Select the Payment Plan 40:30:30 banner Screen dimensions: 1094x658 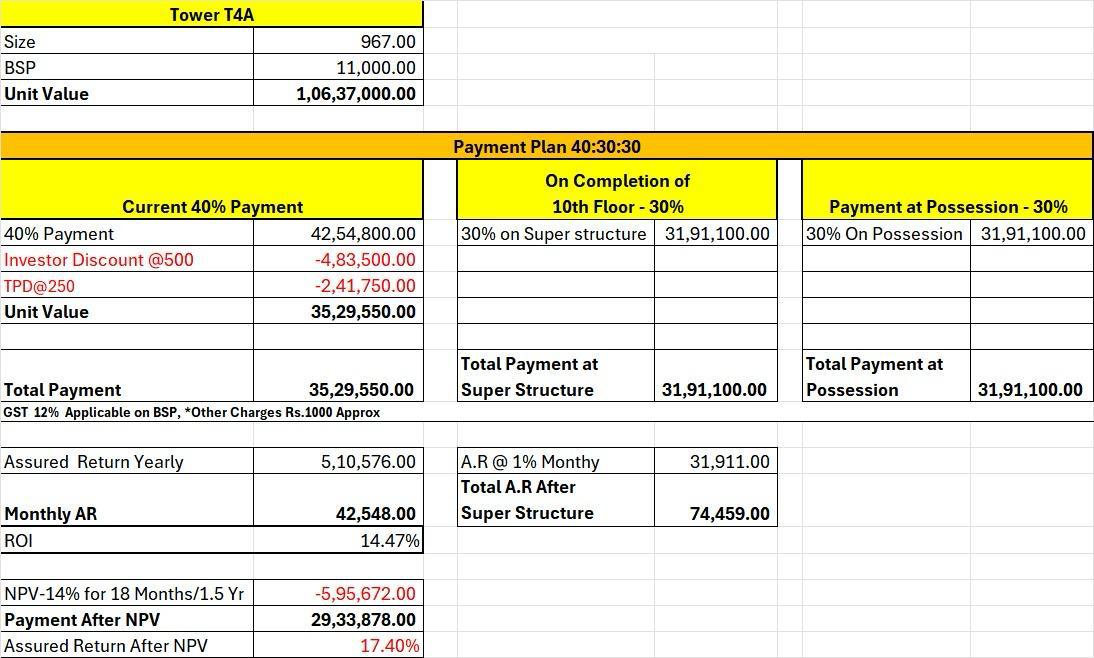[546, 146]
